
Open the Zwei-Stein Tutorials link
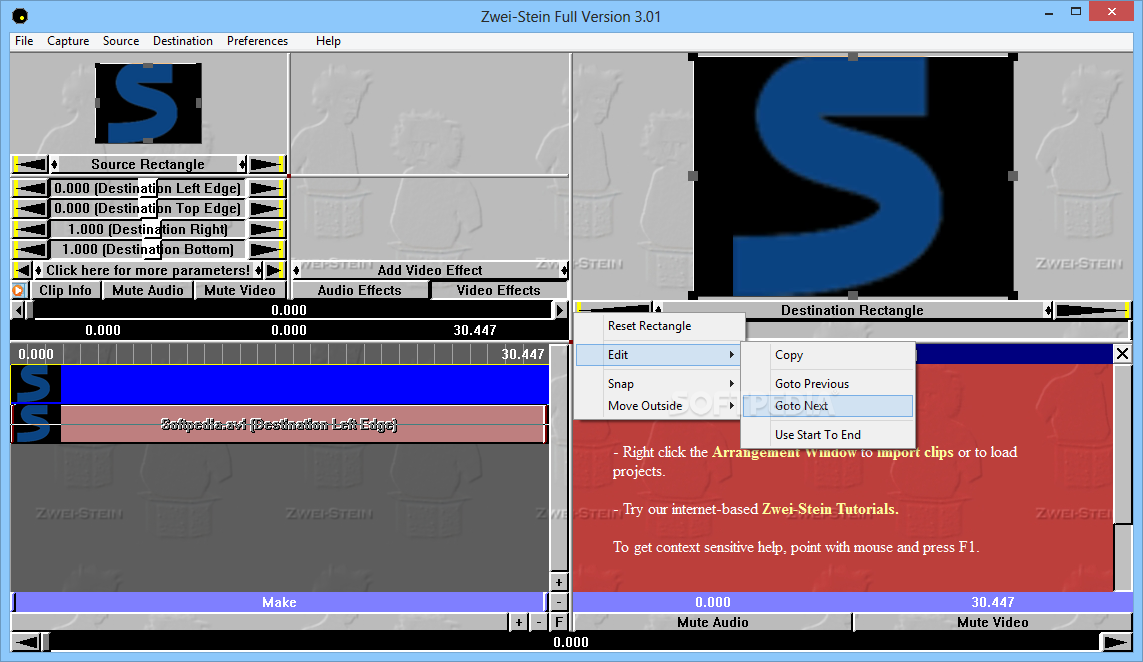pyautogui.click(x=830, y=509)
